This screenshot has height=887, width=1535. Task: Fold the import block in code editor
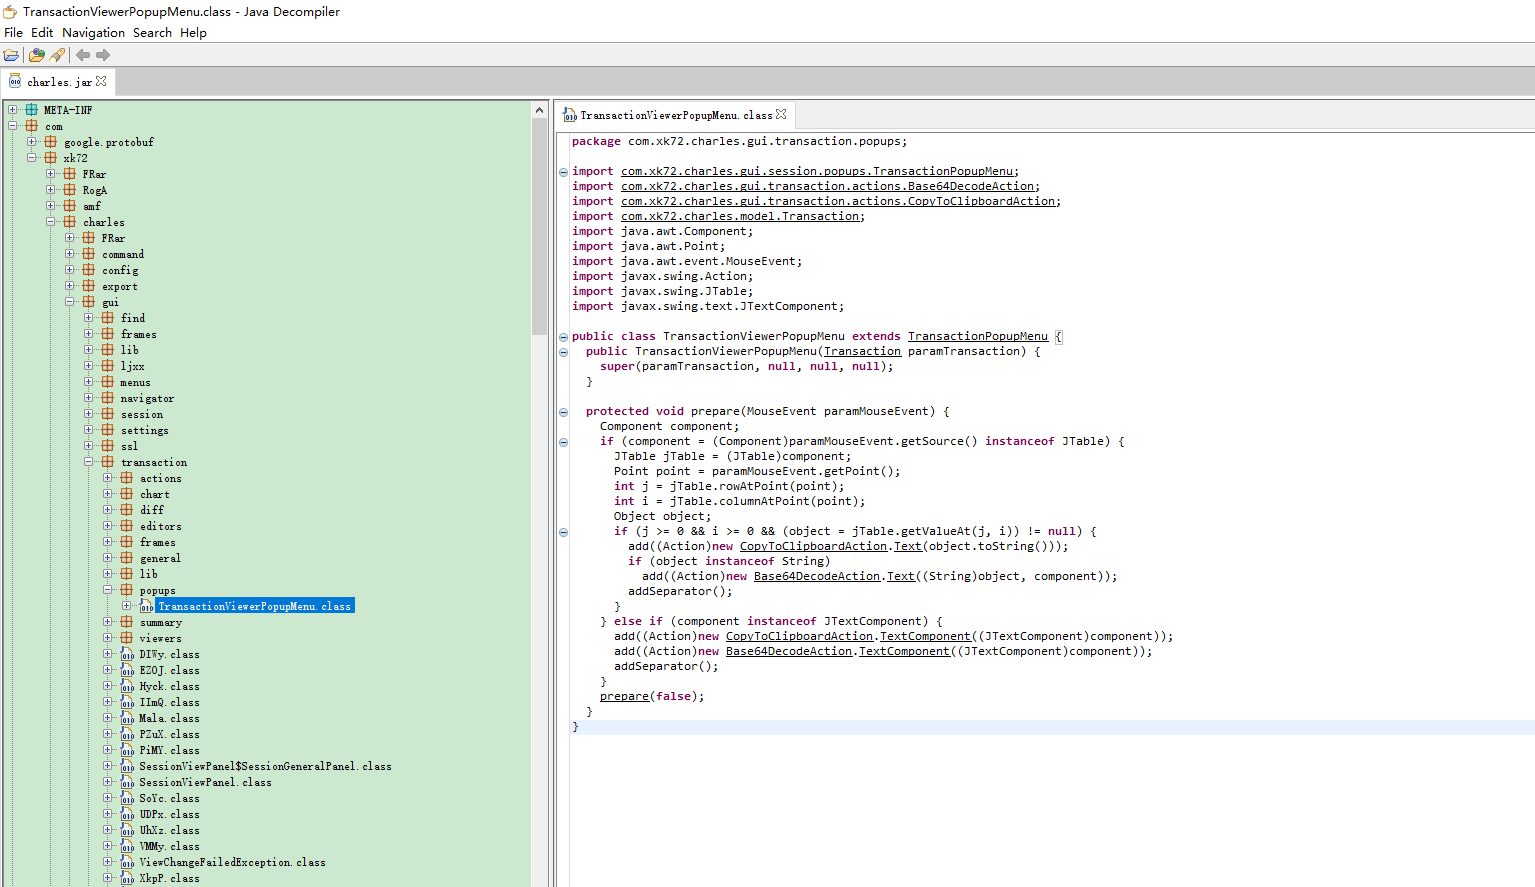563,172
